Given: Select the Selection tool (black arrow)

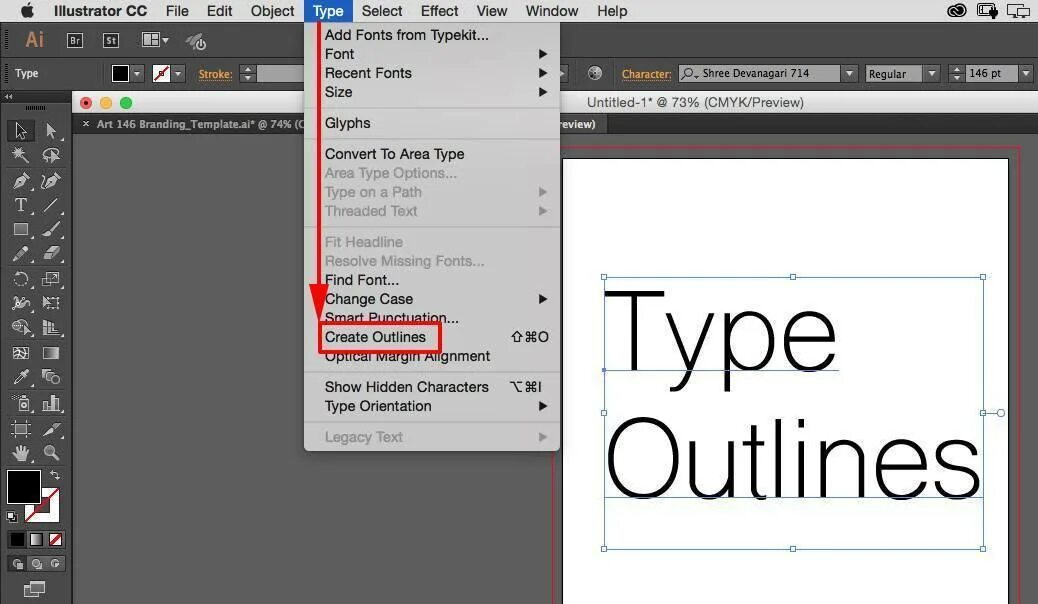Looking at the screenshot, I should click(x=21, y=130).
